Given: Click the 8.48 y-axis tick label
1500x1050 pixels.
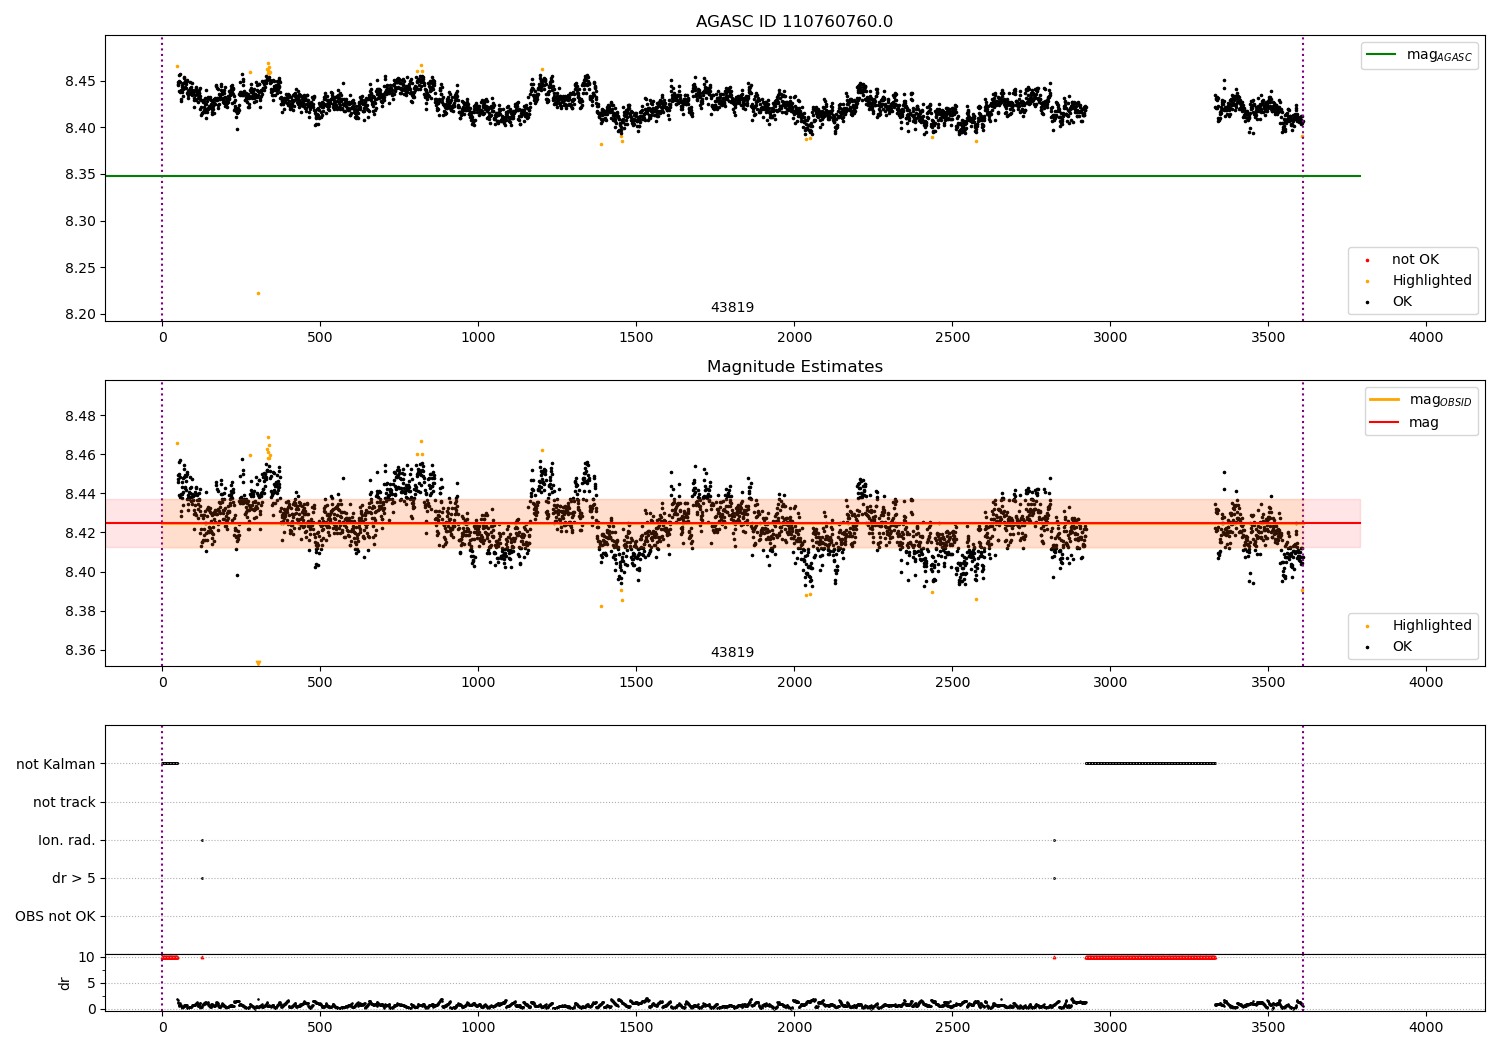Looking at the screenshot, I should click(x=81, y=416).
